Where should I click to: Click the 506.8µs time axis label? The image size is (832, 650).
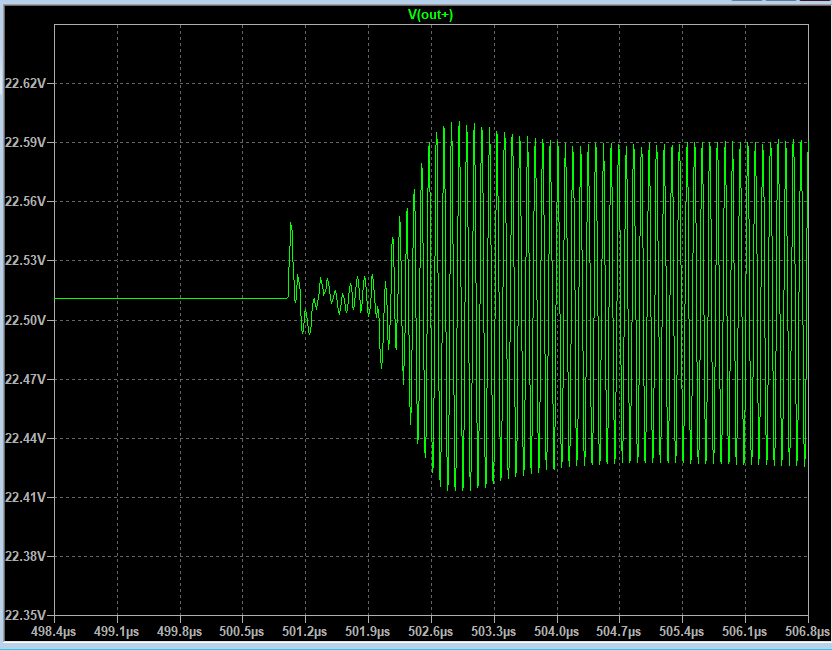[807, 631]
